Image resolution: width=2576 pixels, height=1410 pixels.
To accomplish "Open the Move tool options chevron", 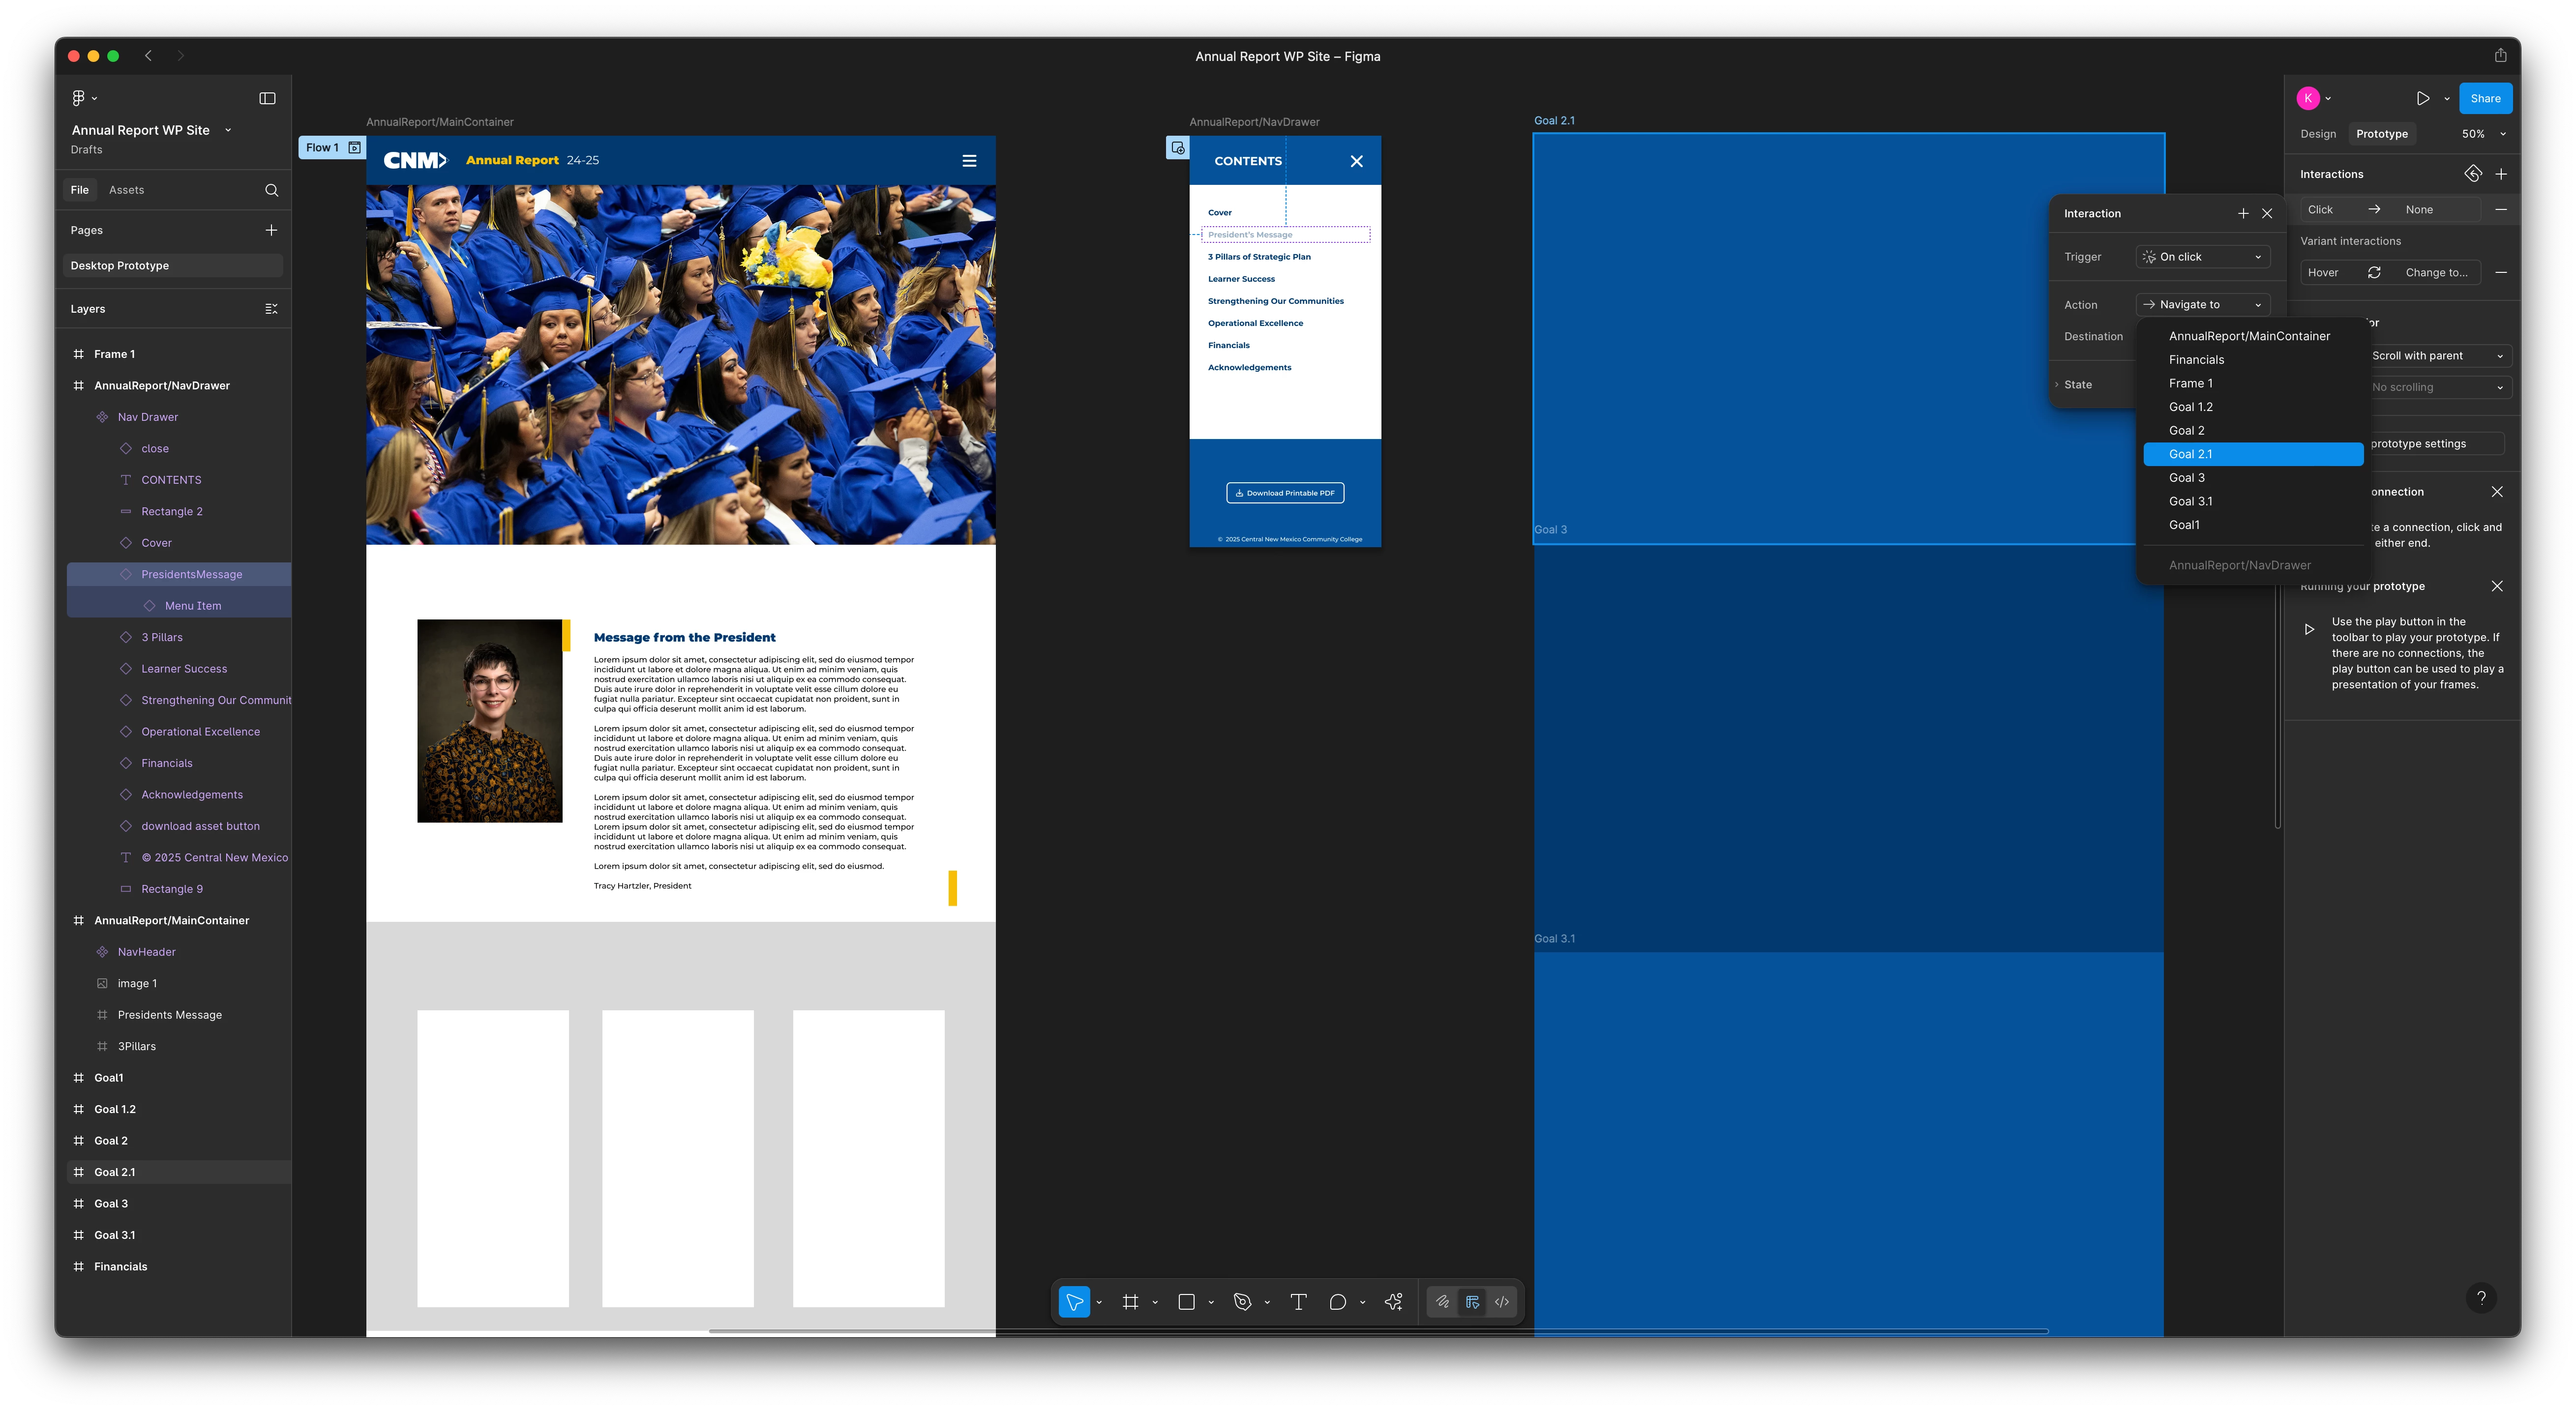I will point(1099,1303).
